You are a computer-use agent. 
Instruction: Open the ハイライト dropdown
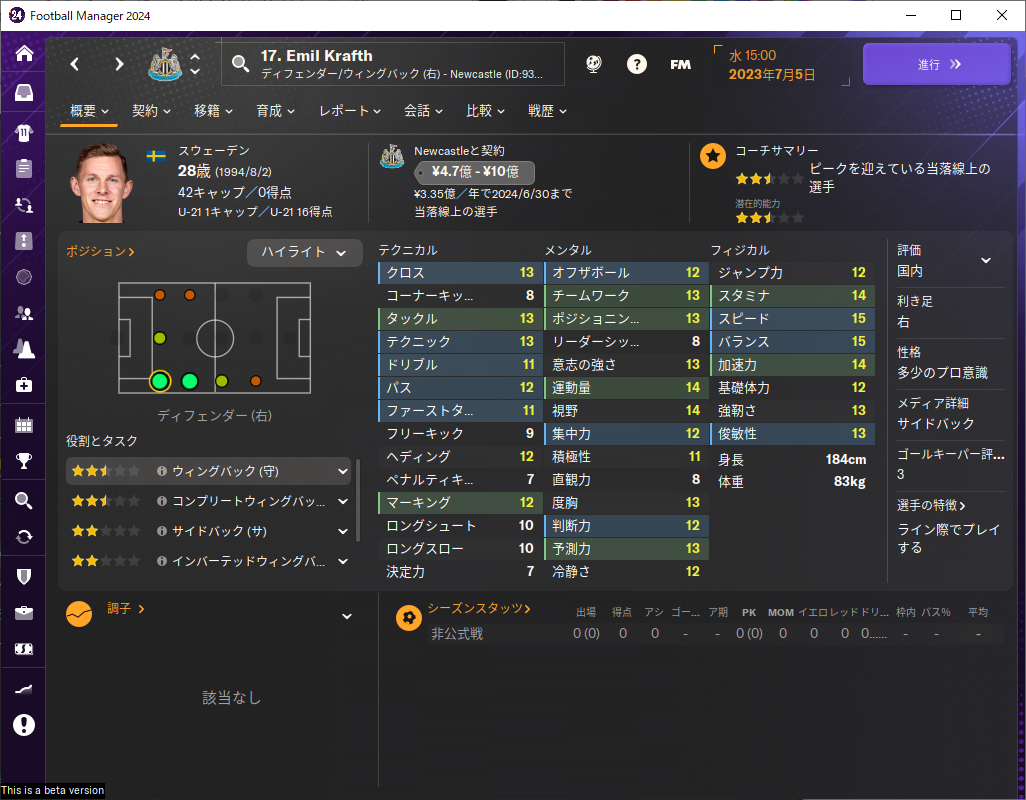tap(304, 252)
